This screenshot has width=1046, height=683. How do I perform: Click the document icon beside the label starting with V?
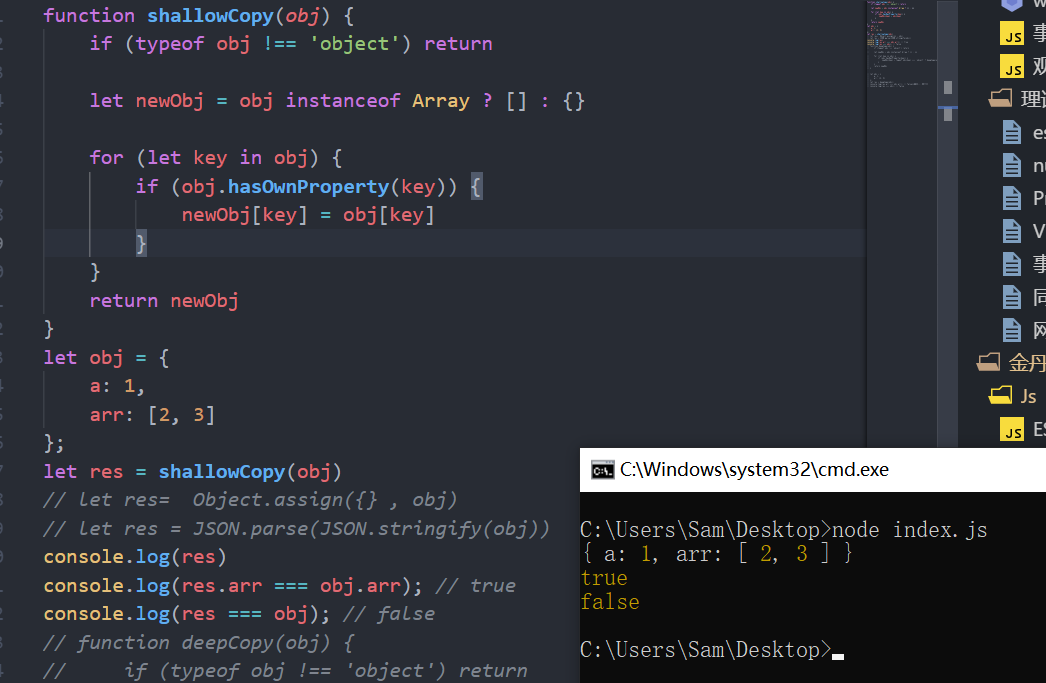[x=1012, y=231]
